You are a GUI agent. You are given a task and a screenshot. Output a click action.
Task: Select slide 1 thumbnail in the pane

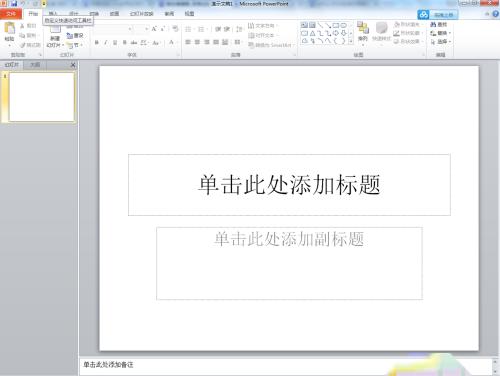pos(42,97)
